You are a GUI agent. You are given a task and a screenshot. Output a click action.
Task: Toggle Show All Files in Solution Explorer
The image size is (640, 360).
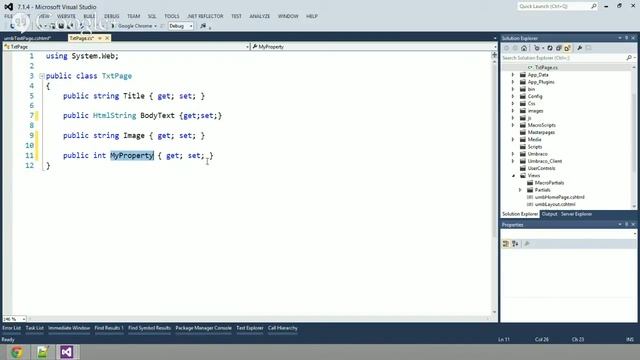567,48
